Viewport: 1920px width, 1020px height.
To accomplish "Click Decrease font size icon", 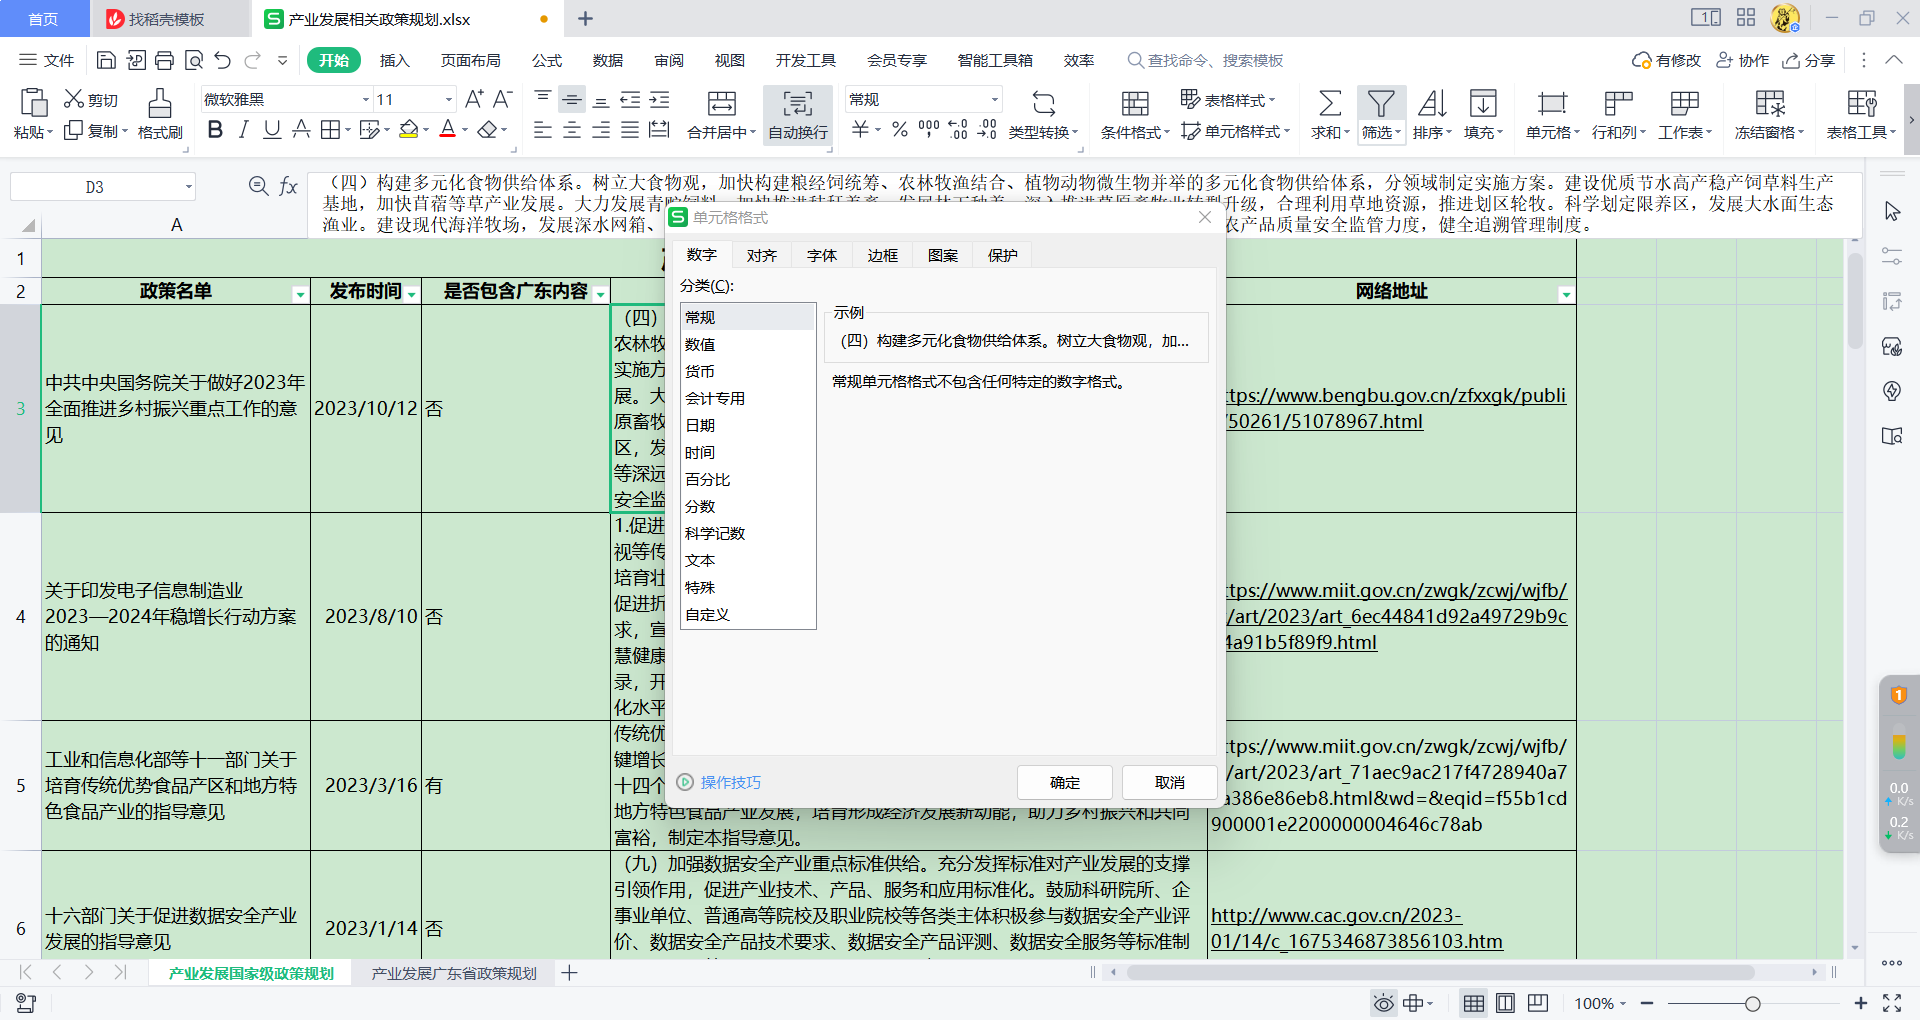I will point(503,99).
